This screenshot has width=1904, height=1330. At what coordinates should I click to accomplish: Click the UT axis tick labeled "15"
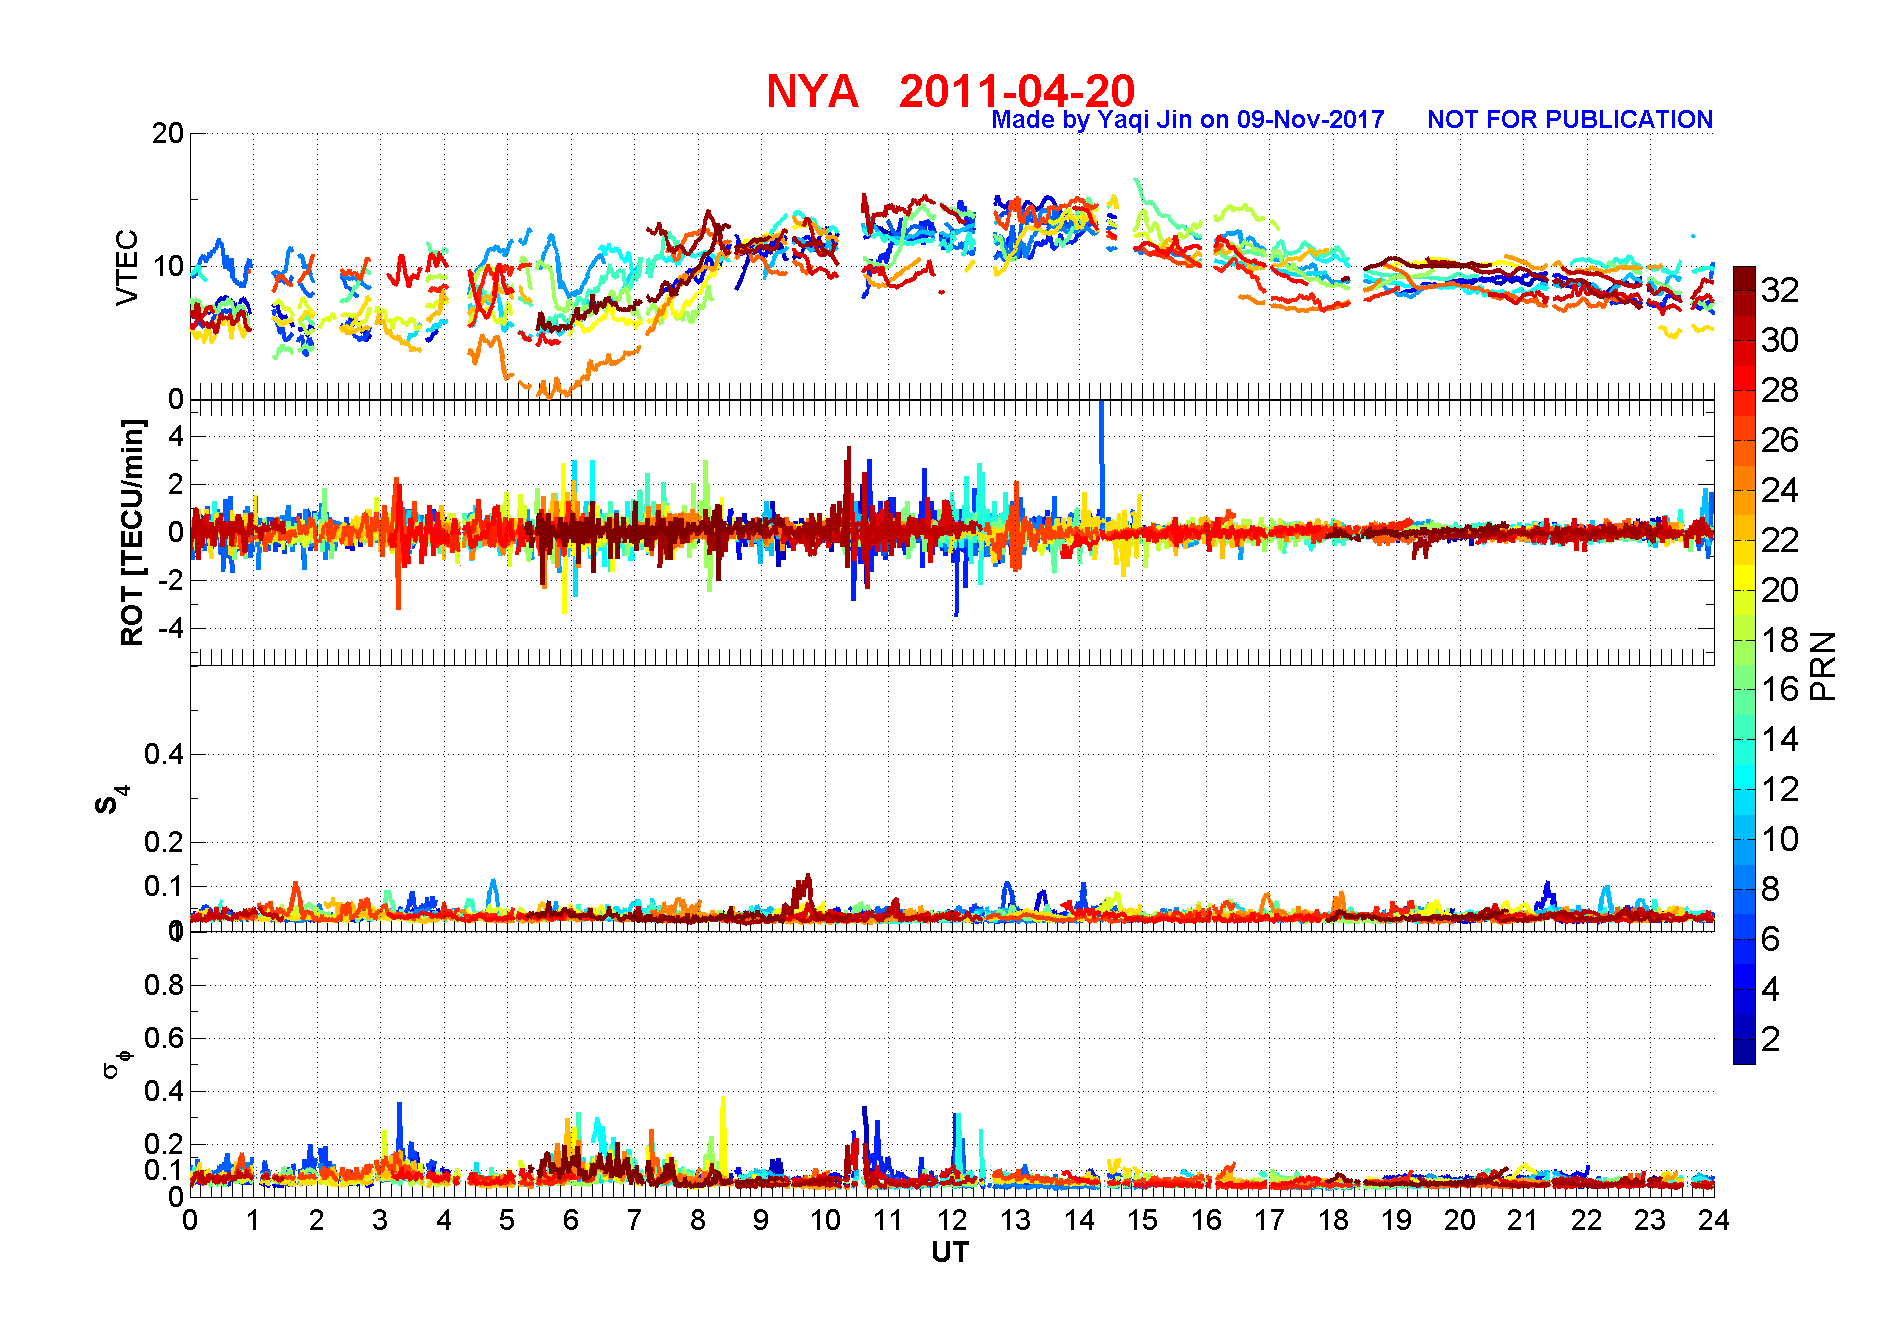tap(1142, 1220)
